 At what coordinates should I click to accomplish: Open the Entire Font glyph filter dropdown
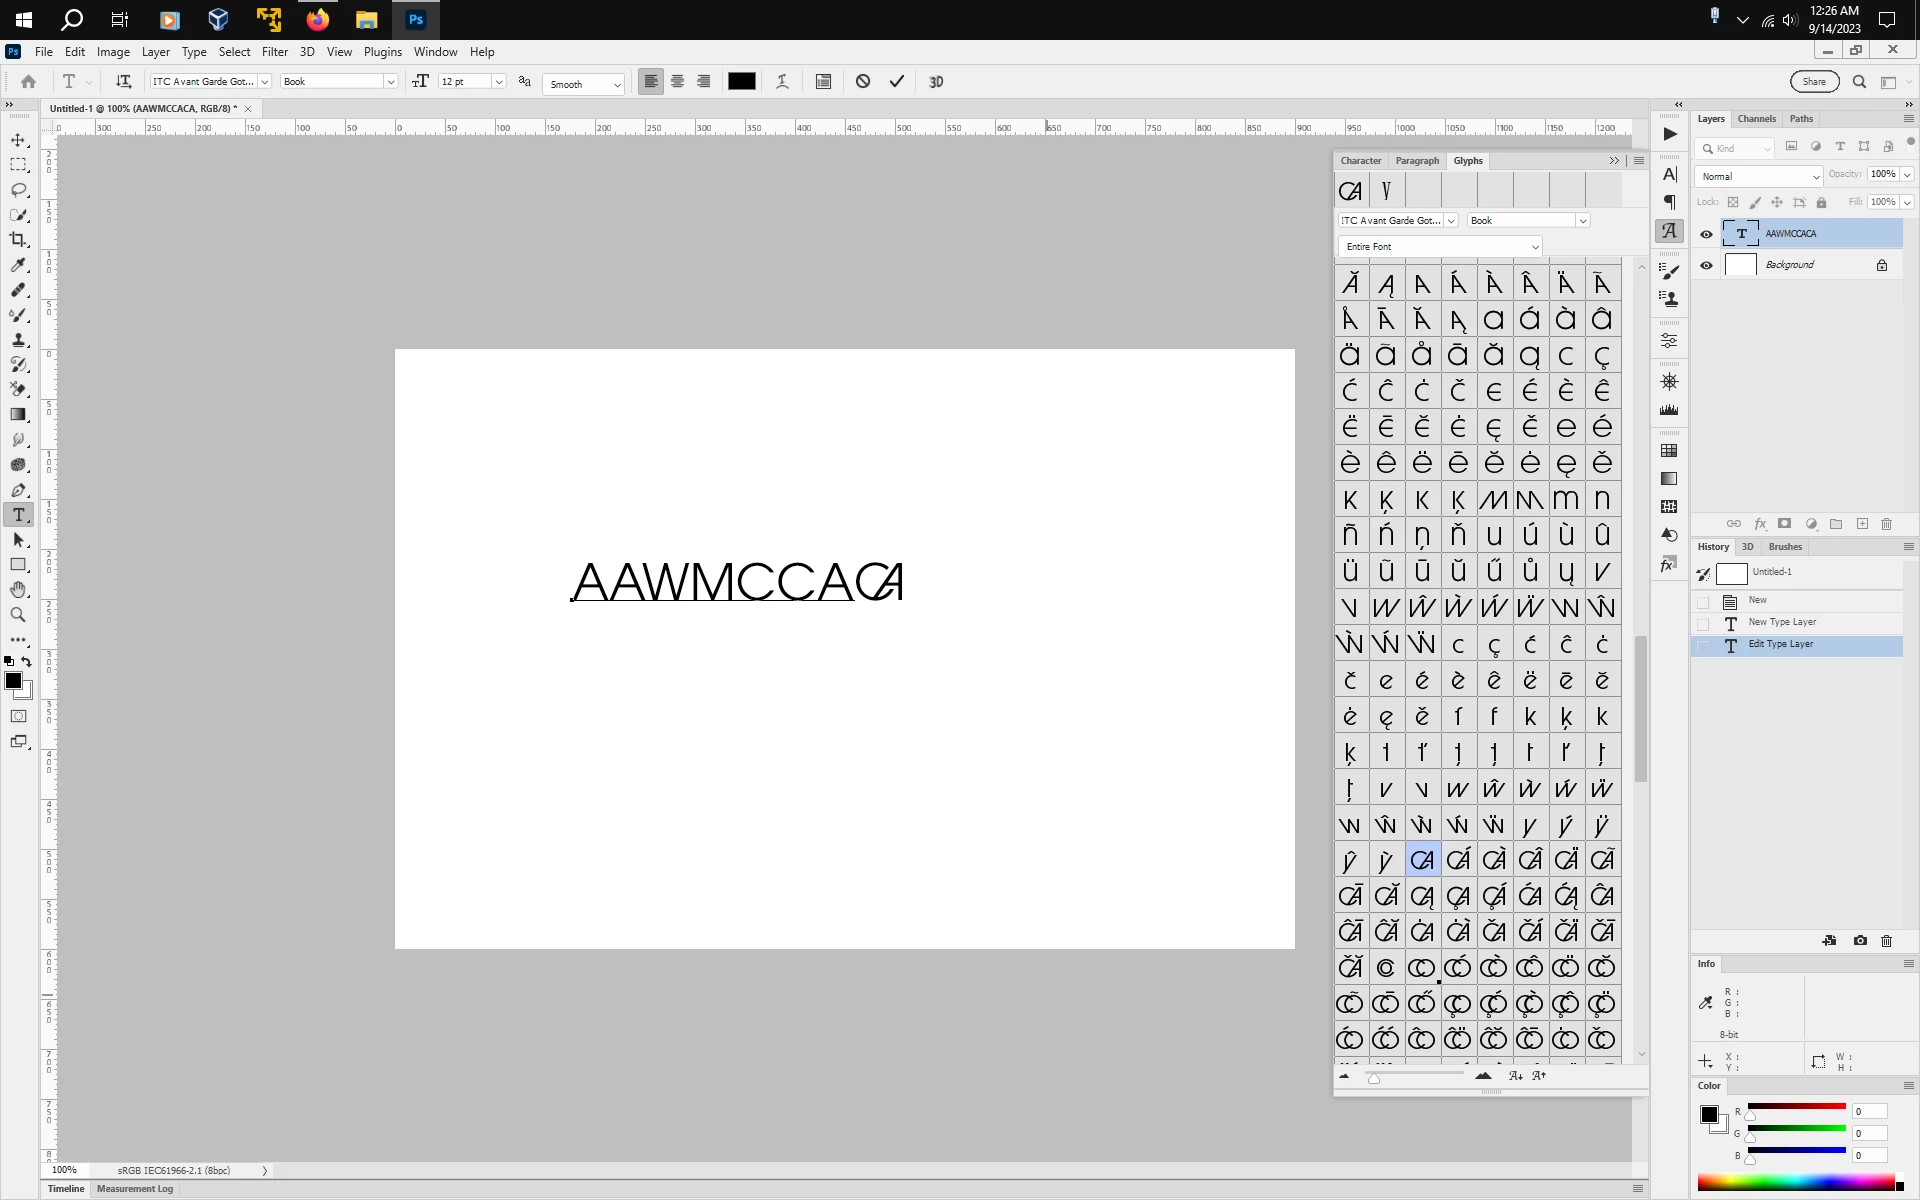point(1440,247)
